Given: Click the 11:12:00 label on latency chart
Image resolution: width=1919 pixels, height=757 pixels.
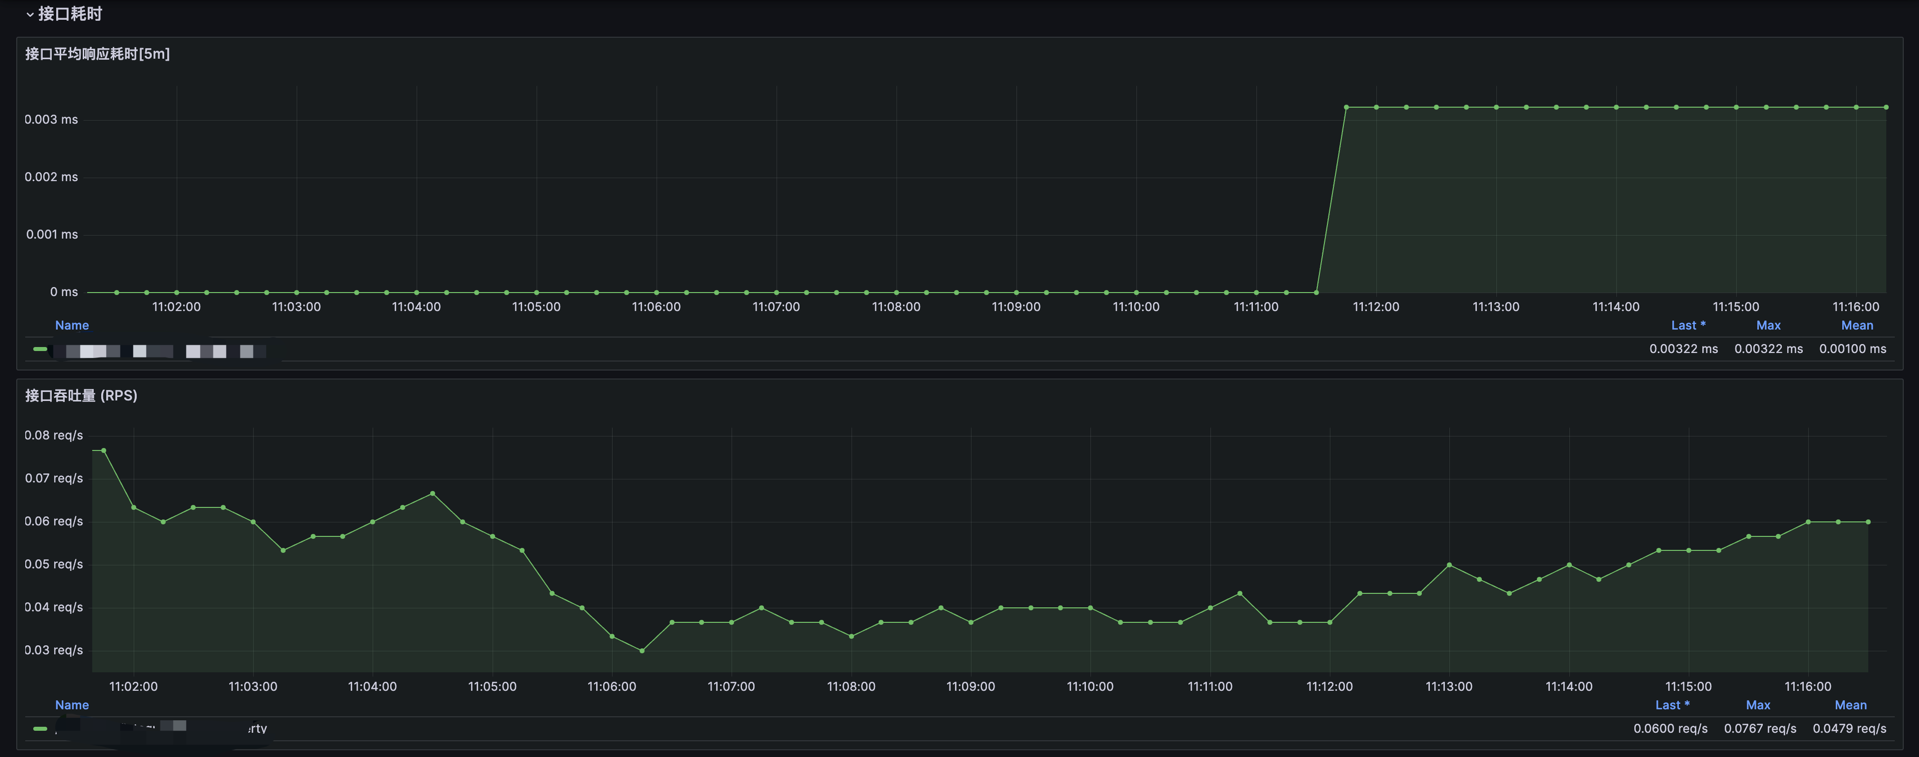Looking at the screenshot, I should coord(1376,307).
